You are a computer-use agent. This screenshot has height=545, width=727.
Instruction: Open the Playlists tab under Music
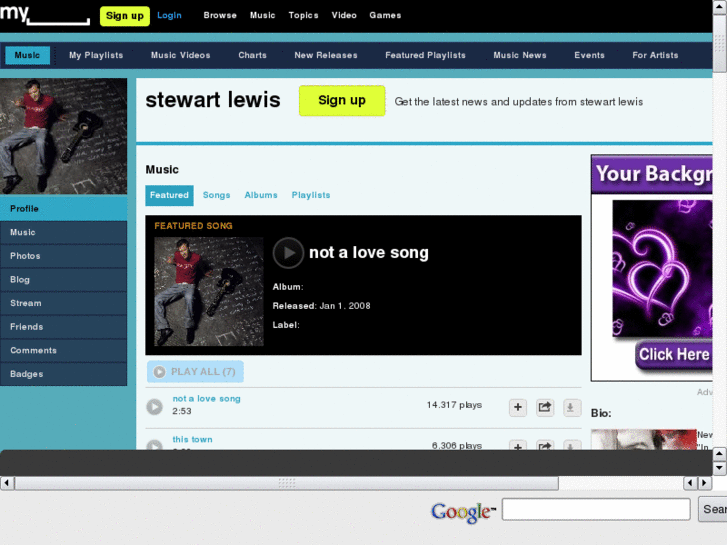point(310,195)
